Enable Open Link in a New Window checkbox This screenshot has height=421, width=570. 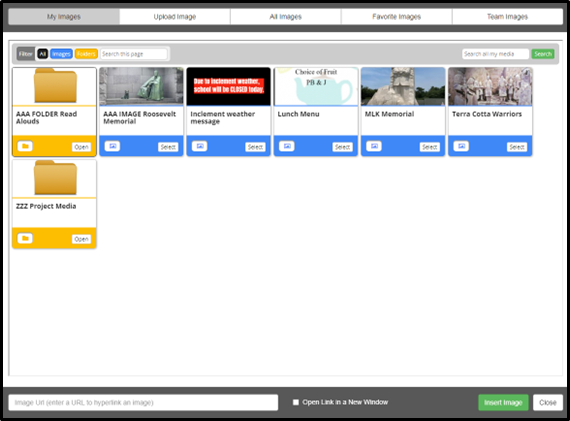tap(296, 402)
